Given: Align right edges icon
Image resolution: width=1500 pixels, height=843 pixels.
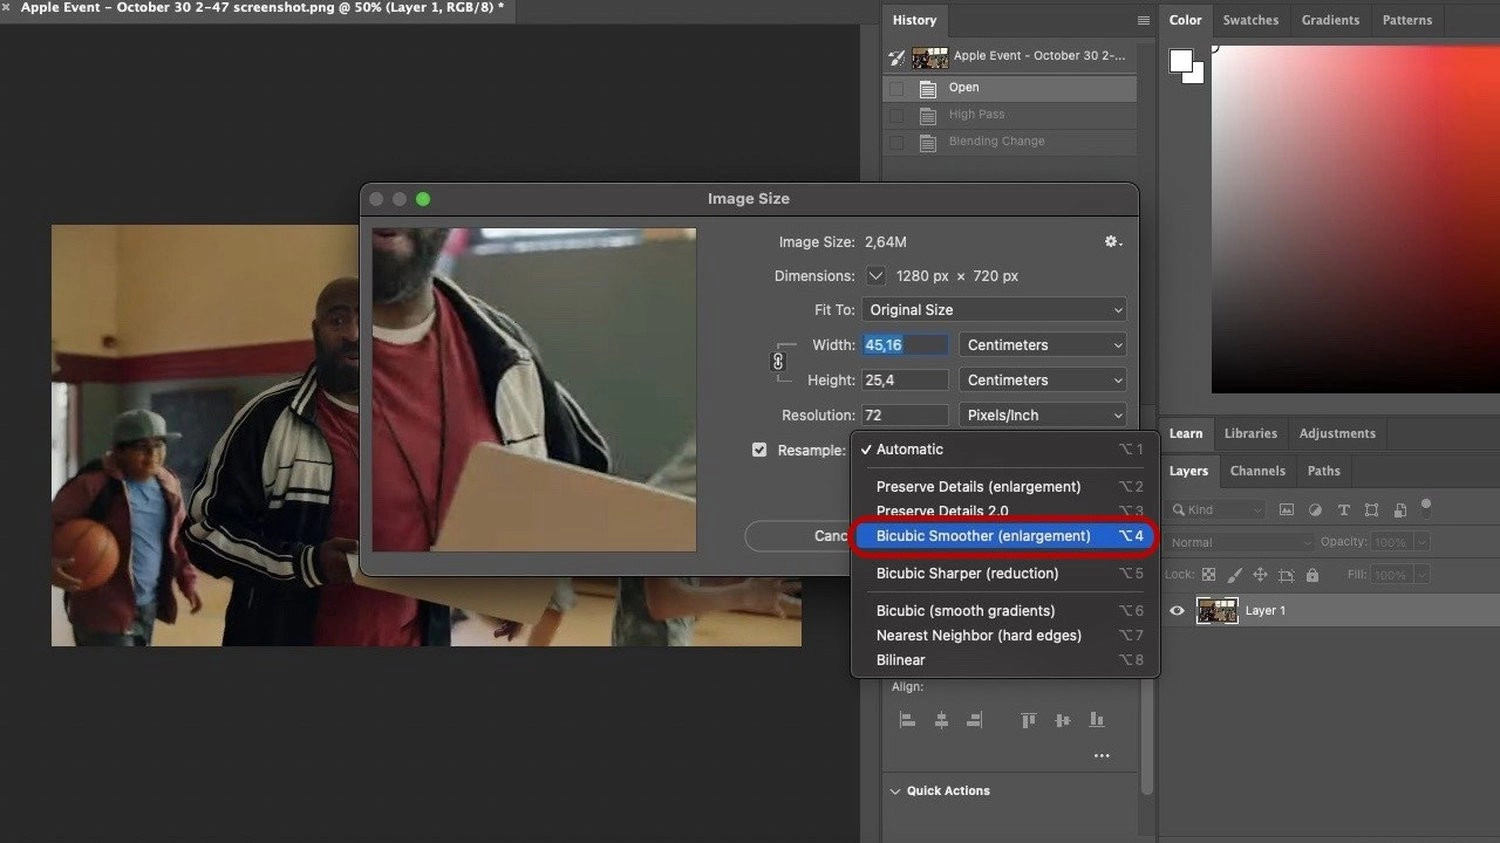Looking at the screenshot, I should click(974, 720).
